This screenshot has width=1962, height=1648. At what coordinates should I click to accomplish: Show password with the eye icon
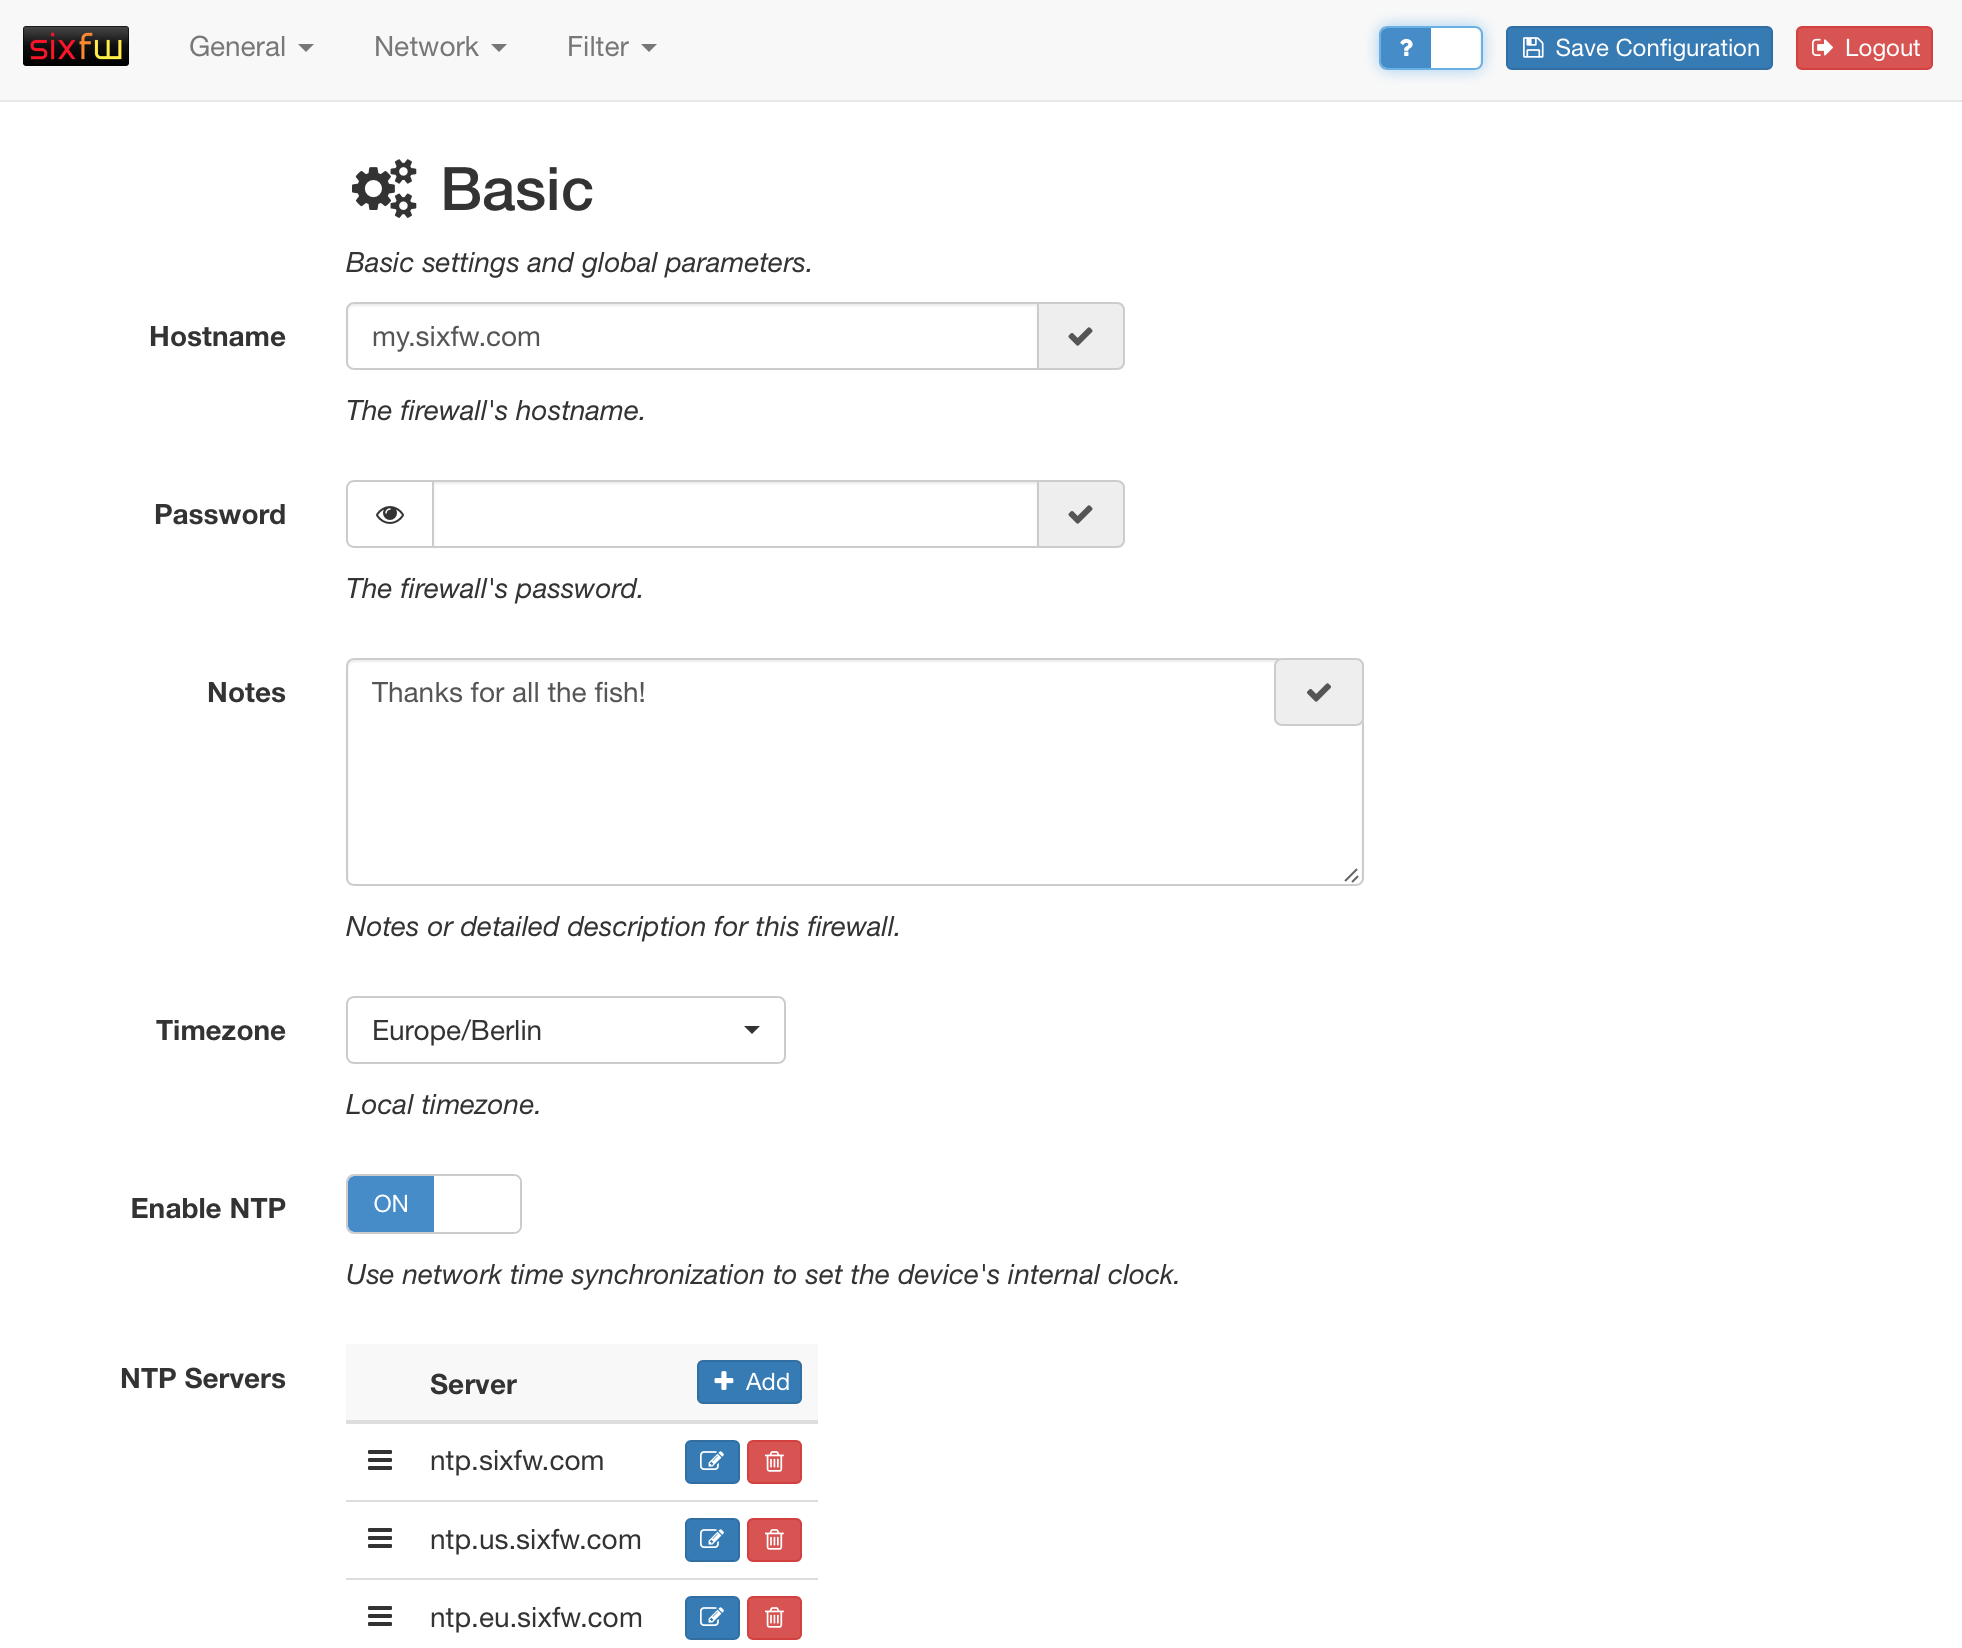tap(390, 514)
